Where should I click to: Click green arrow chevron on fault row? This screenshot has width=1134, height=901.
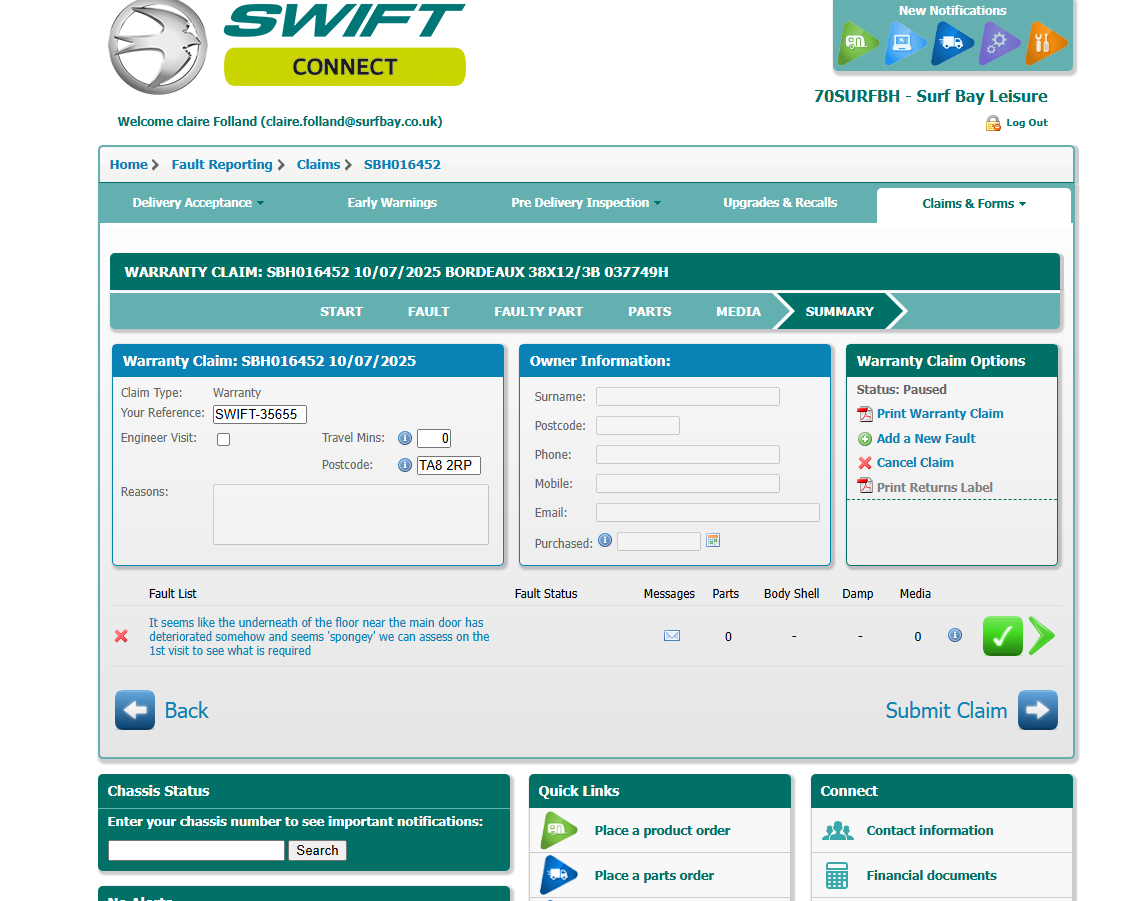[1042, 636]
